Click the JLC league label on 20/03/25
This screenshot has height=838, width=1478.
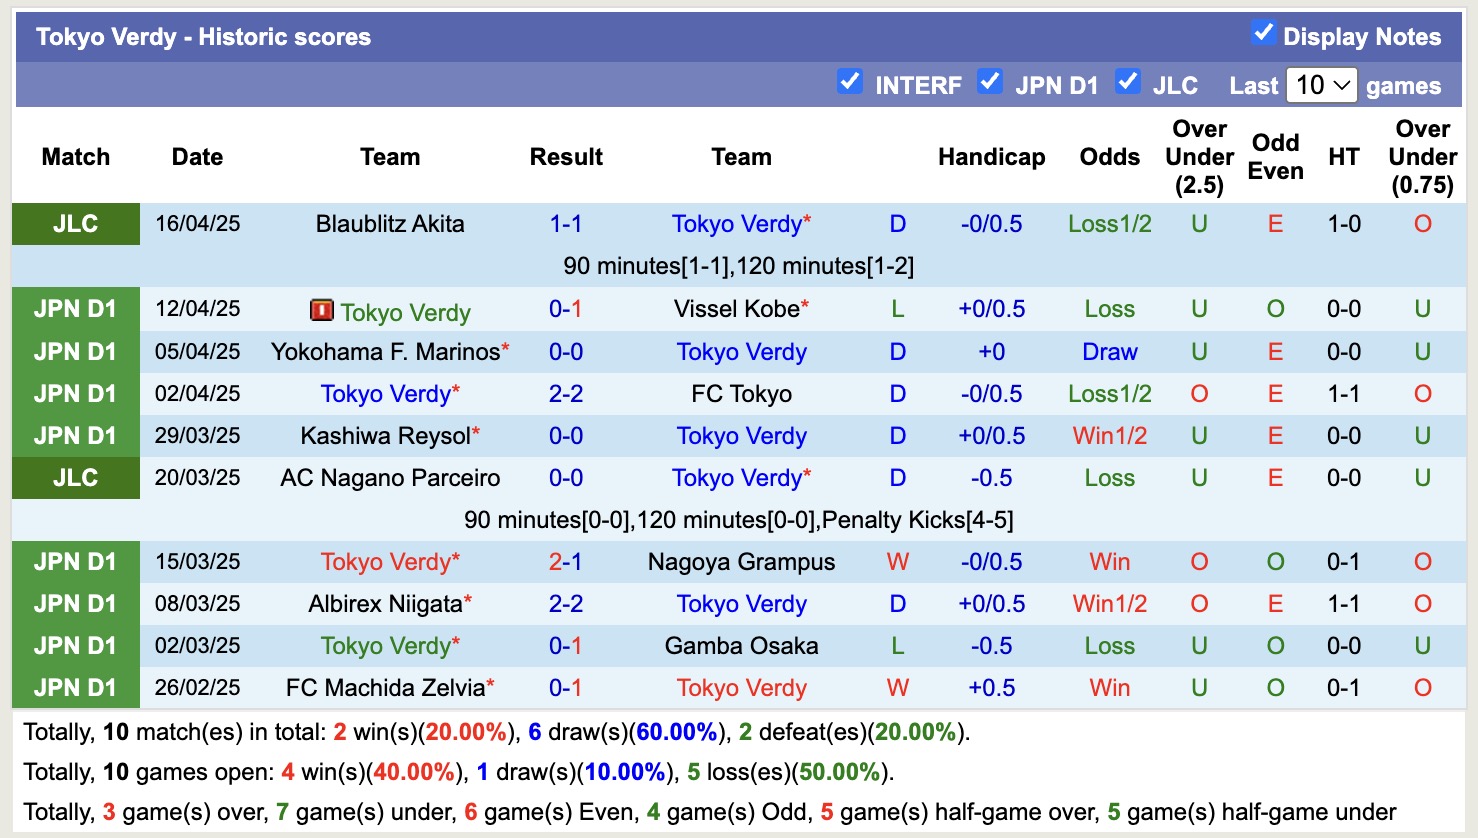pyautogui.click(x=76, y=478)
